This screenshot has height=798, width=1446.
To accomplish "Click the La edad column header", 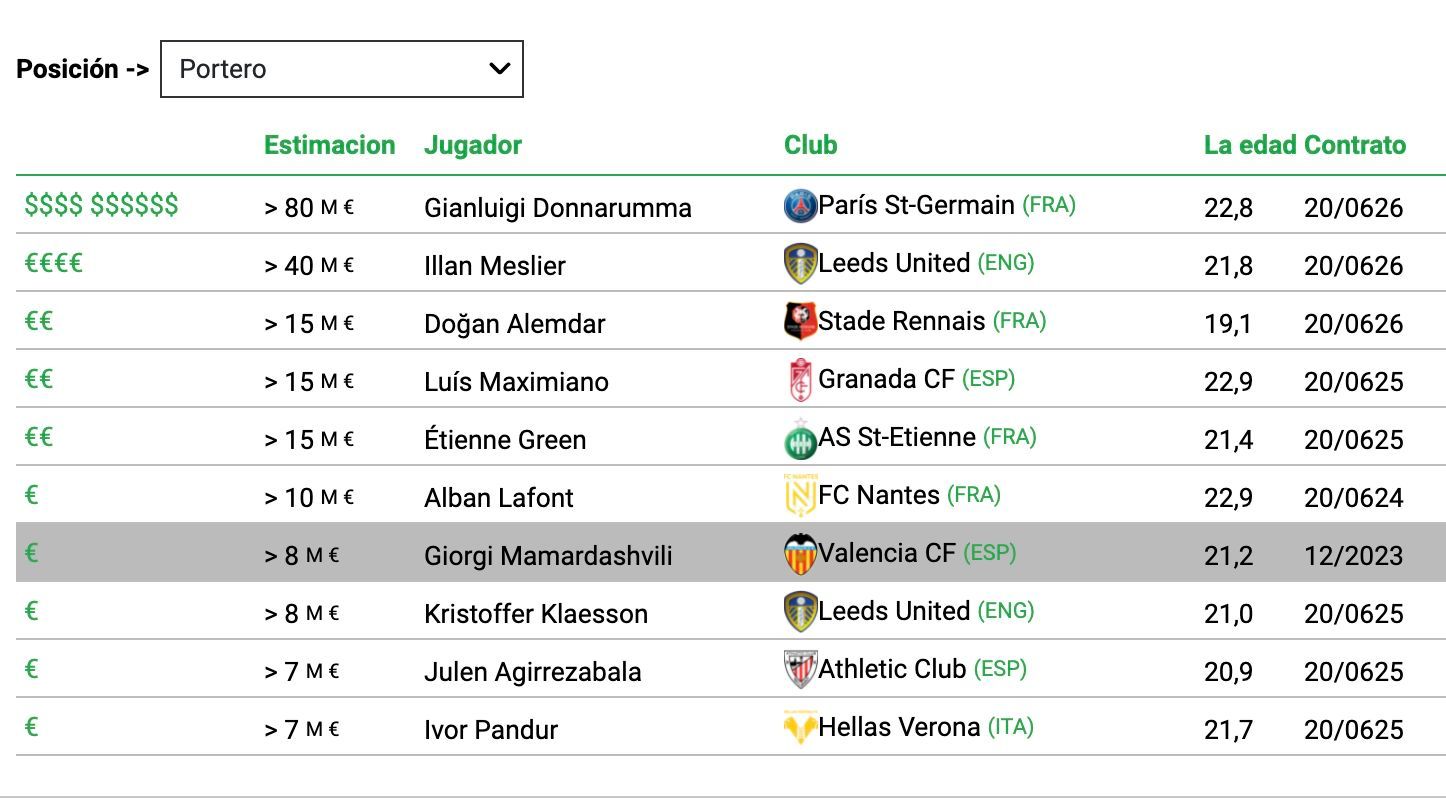I will pos(1250,145).
